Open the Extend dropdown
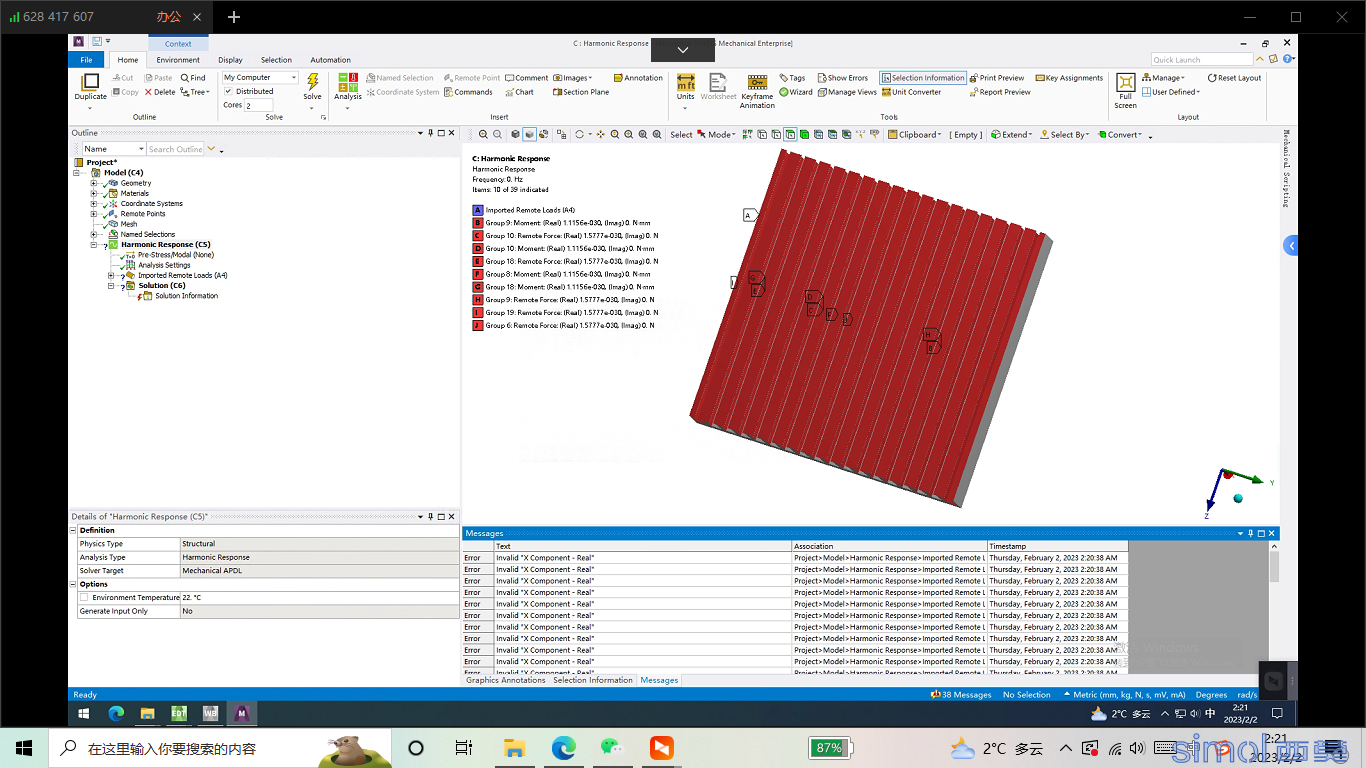1366x768 pixels. tap(1012, 135)
